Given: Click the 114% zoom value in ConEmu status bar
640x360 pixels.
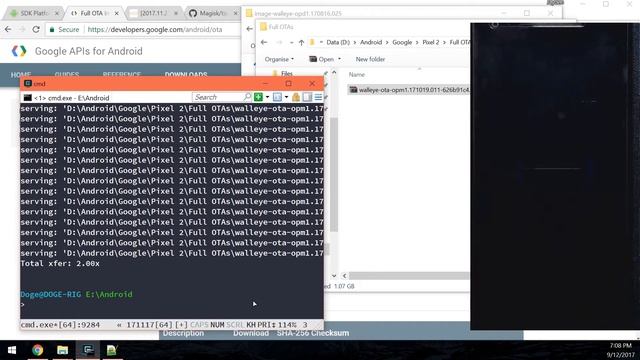Looking at the screenshot, I should pos(287,325).
